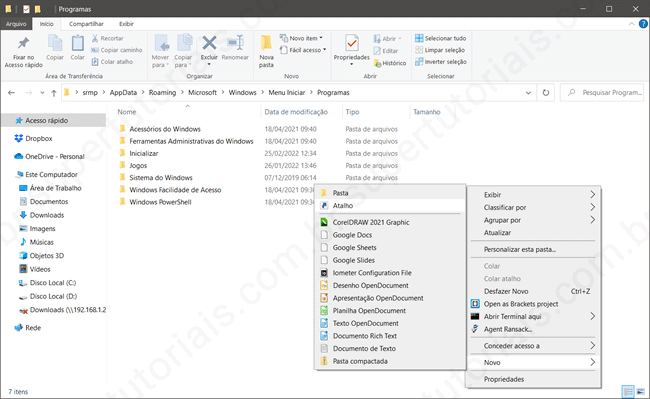
Task: Click the Nova pasta icon
Action: click(266, 43)
